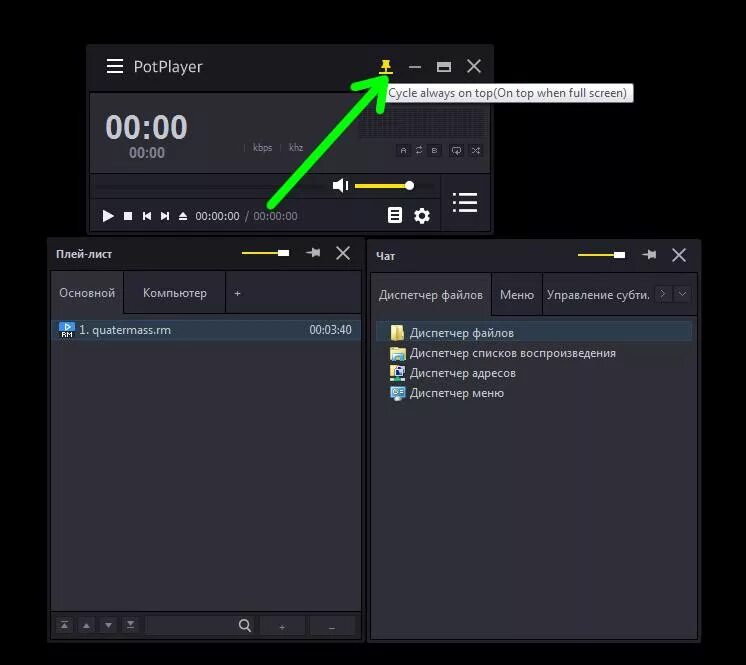The image size is (746, 665).
Task: Click the 00:03:40 duration value
Action: 331,330
